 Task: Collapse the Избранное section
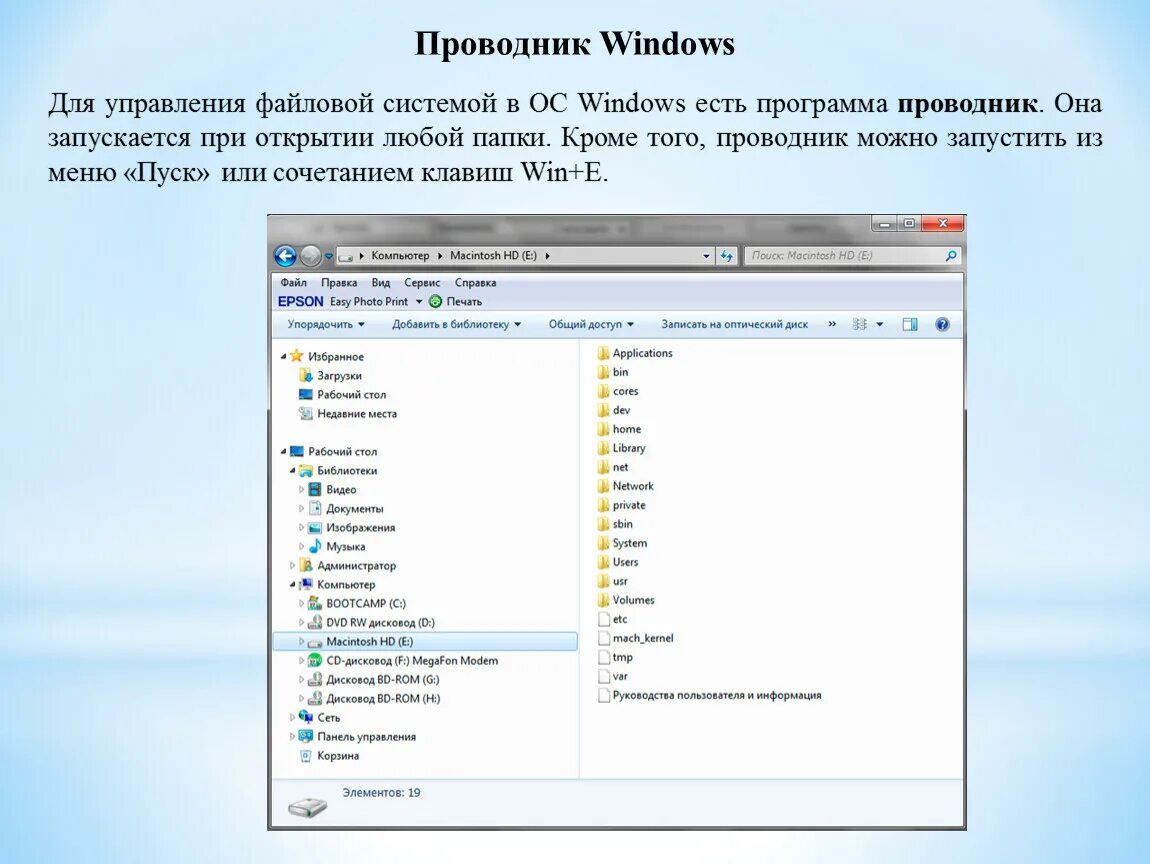pos(283,356)
